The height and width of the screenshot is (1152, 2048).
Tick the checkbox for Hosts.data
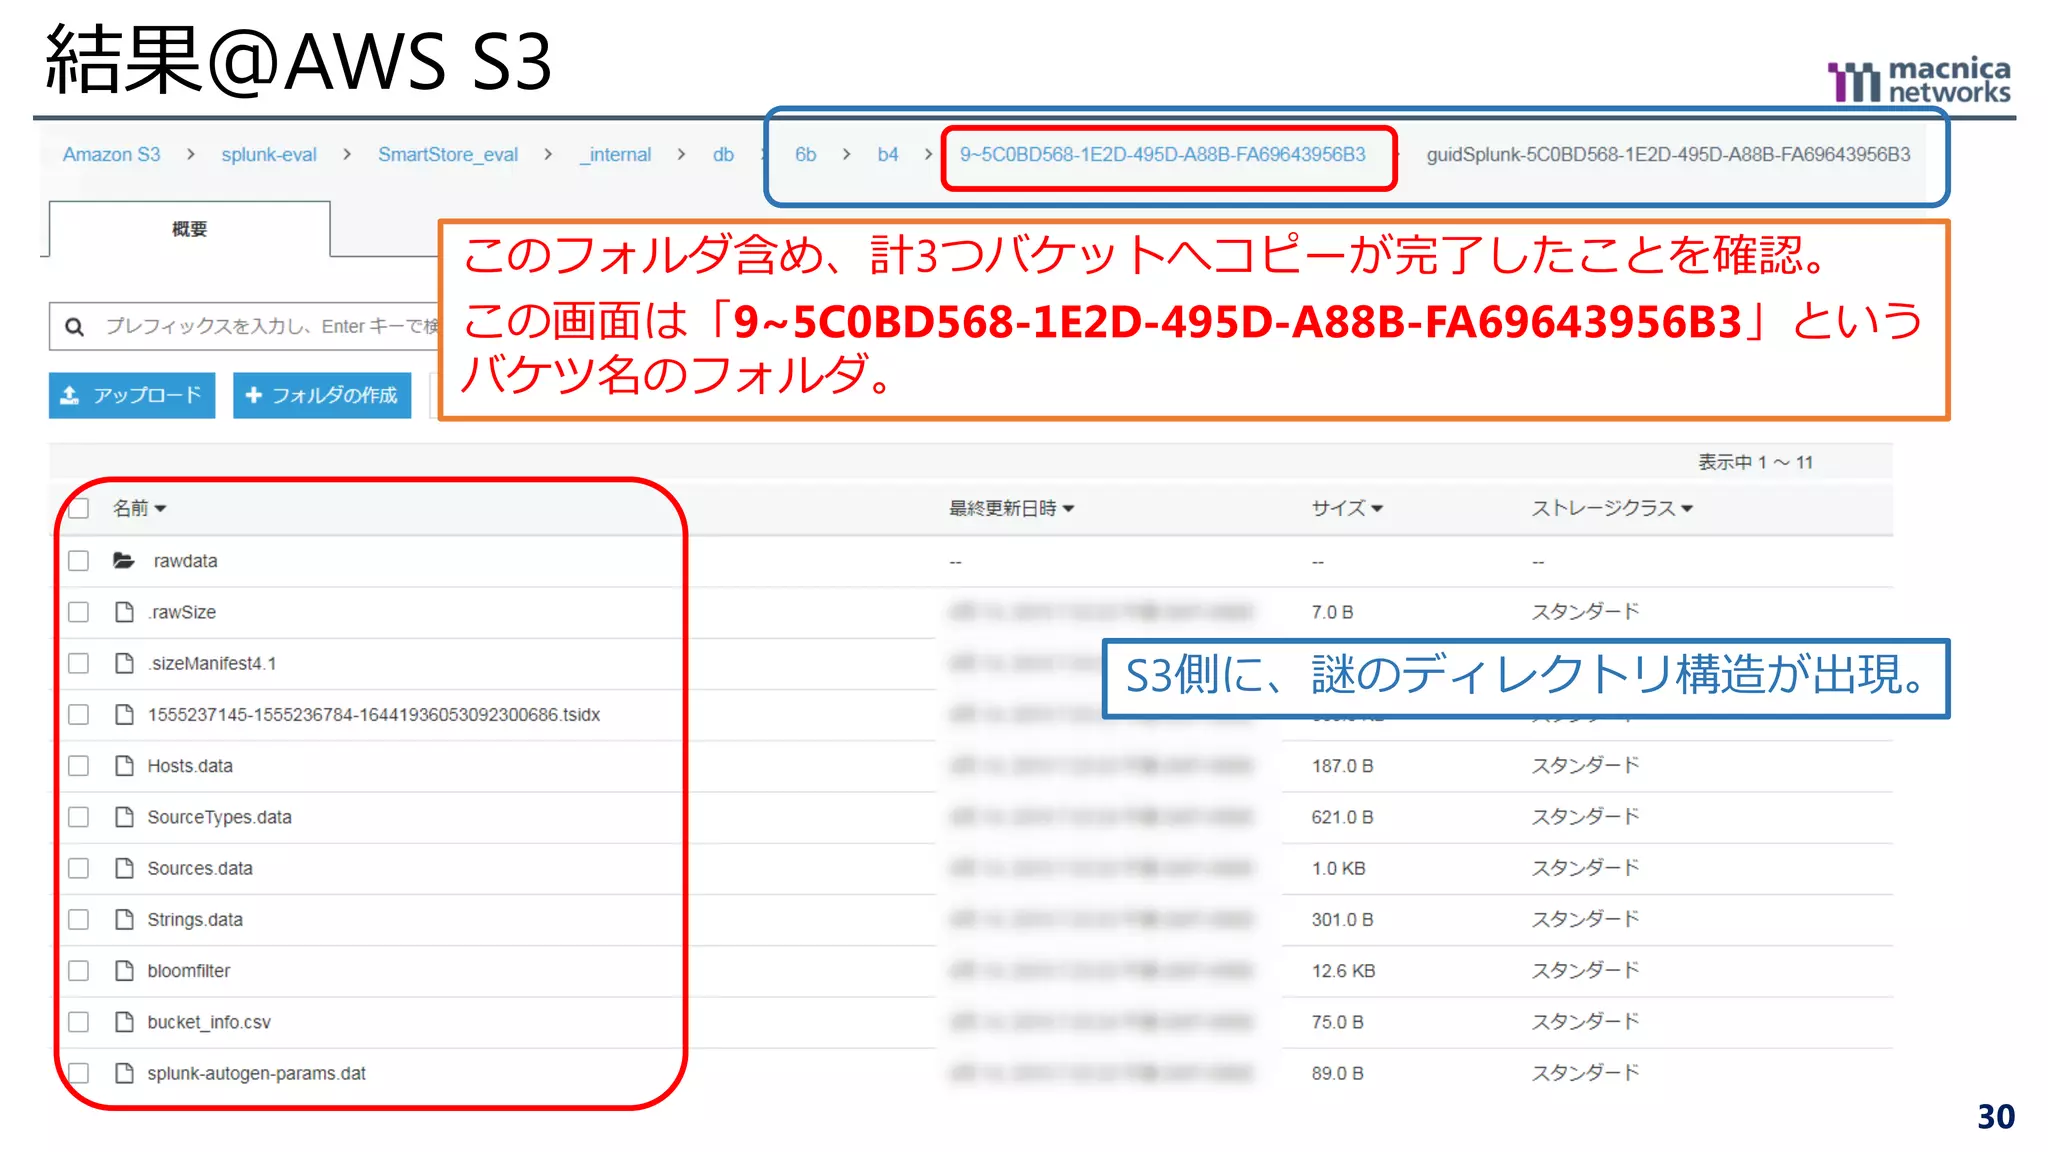(x=79, y=766)
